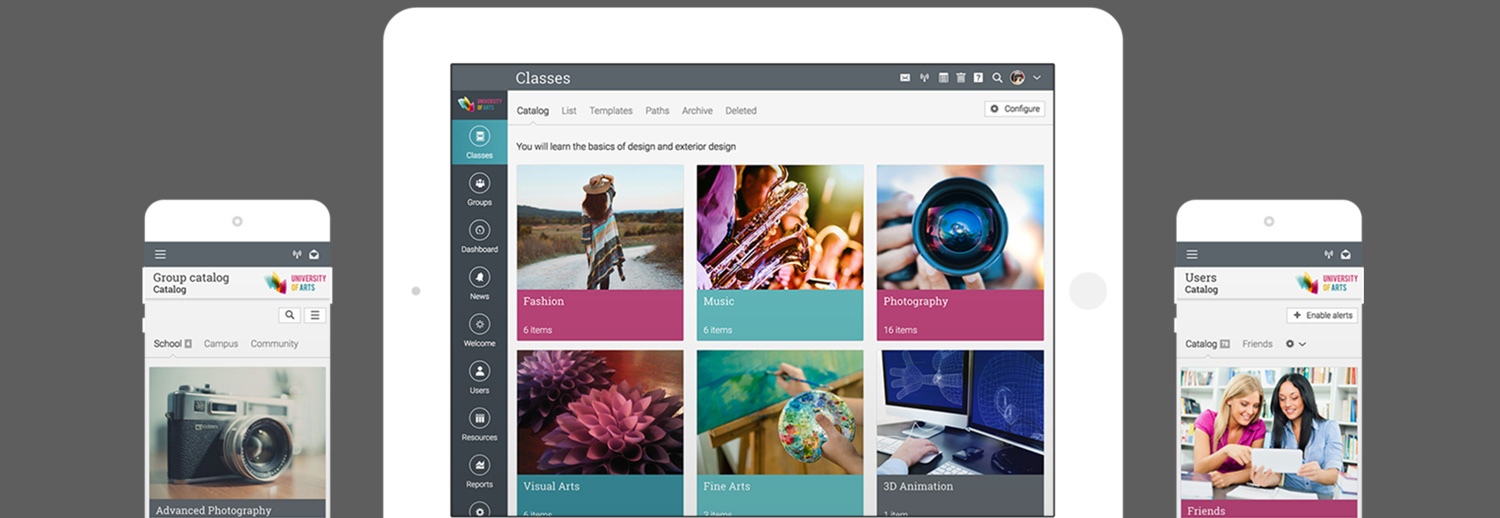Click the Fashion title label

point(543,301)
